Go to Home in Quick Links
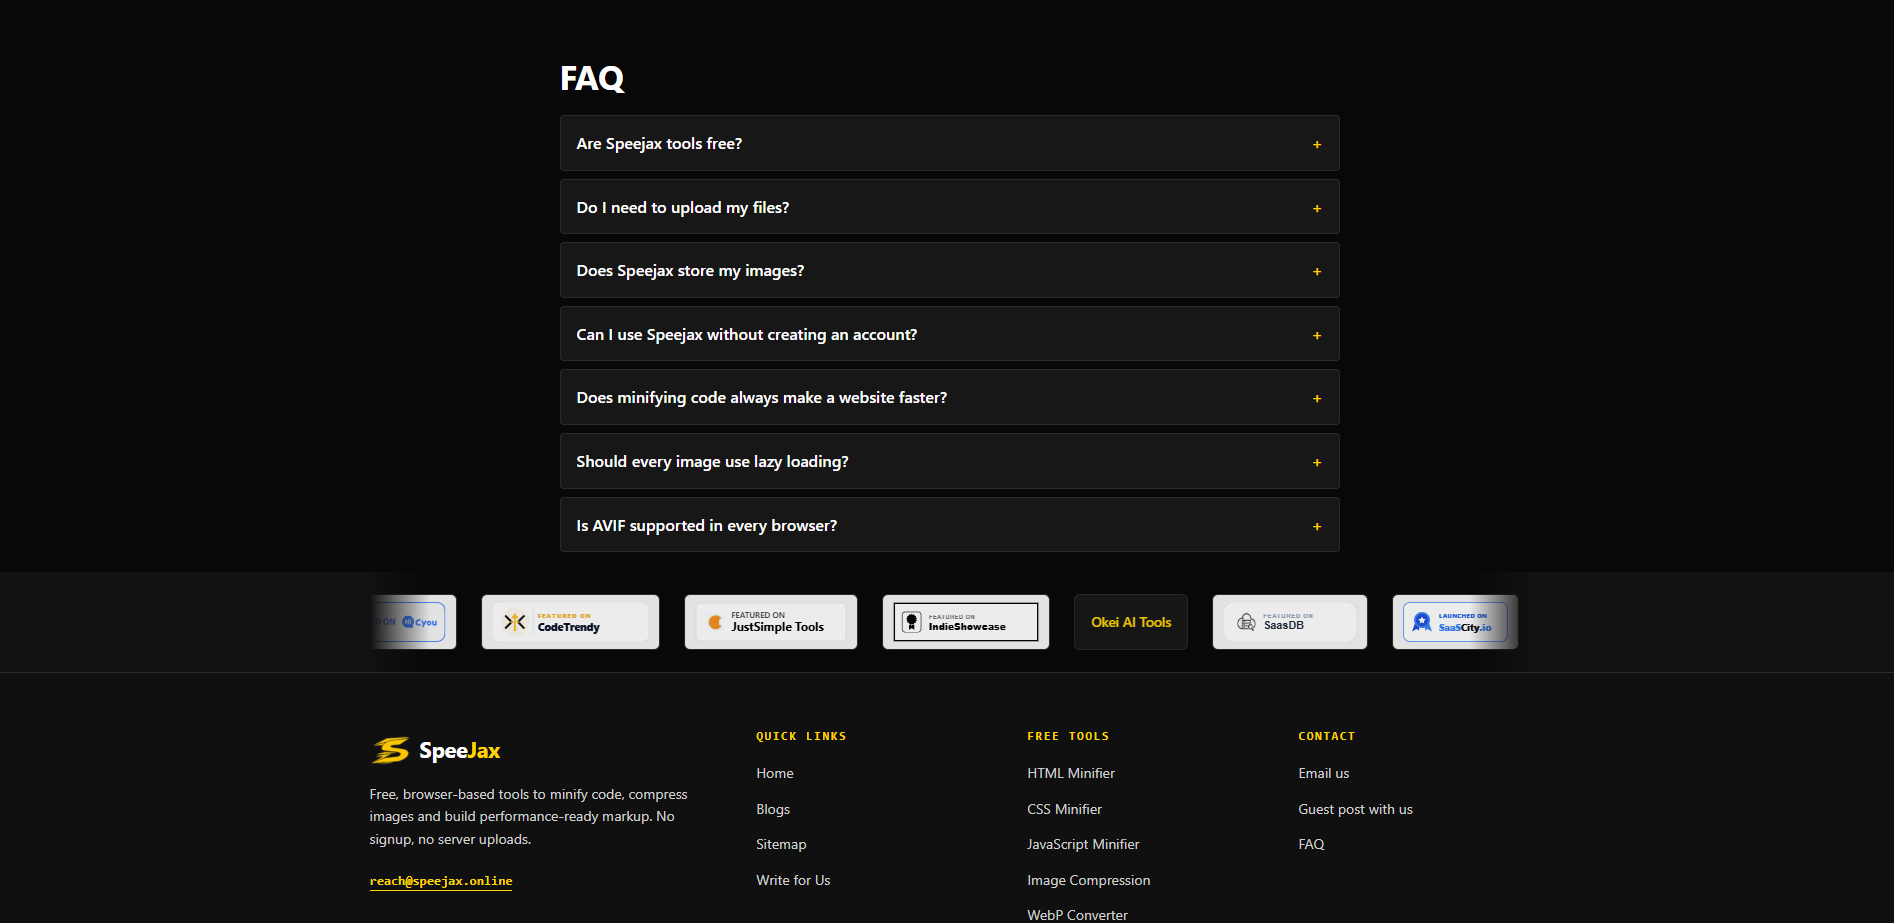This screenshot has height=923, width=1894. pos(775,773)
